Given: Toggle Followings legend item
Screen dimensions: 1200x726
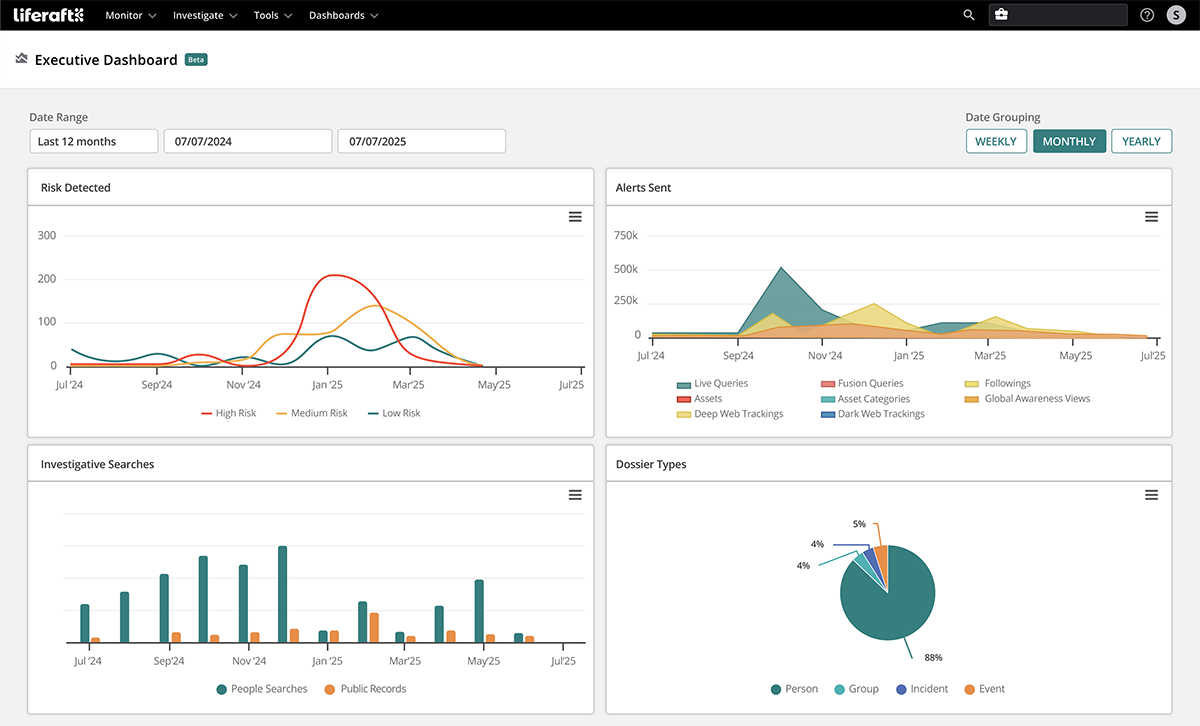Looking at the screenshot, I should [998, 383].
